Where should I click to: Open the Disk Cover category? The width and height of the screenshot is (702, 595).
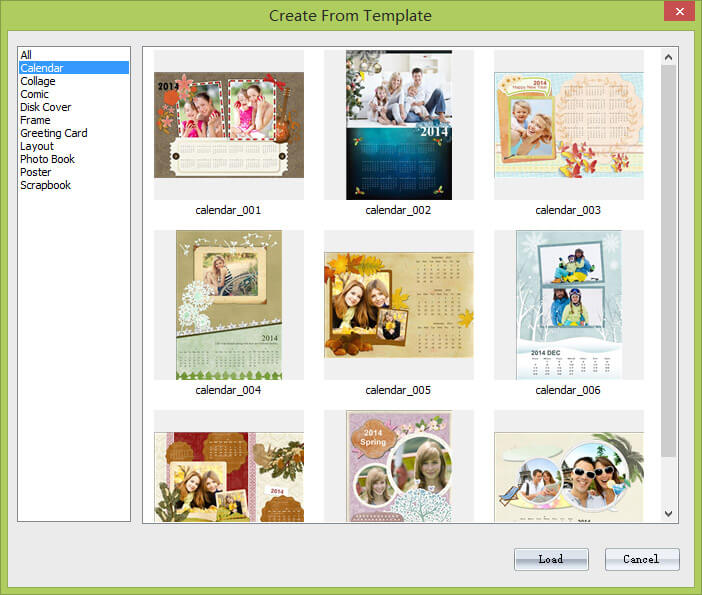click(x=74, y=107)
